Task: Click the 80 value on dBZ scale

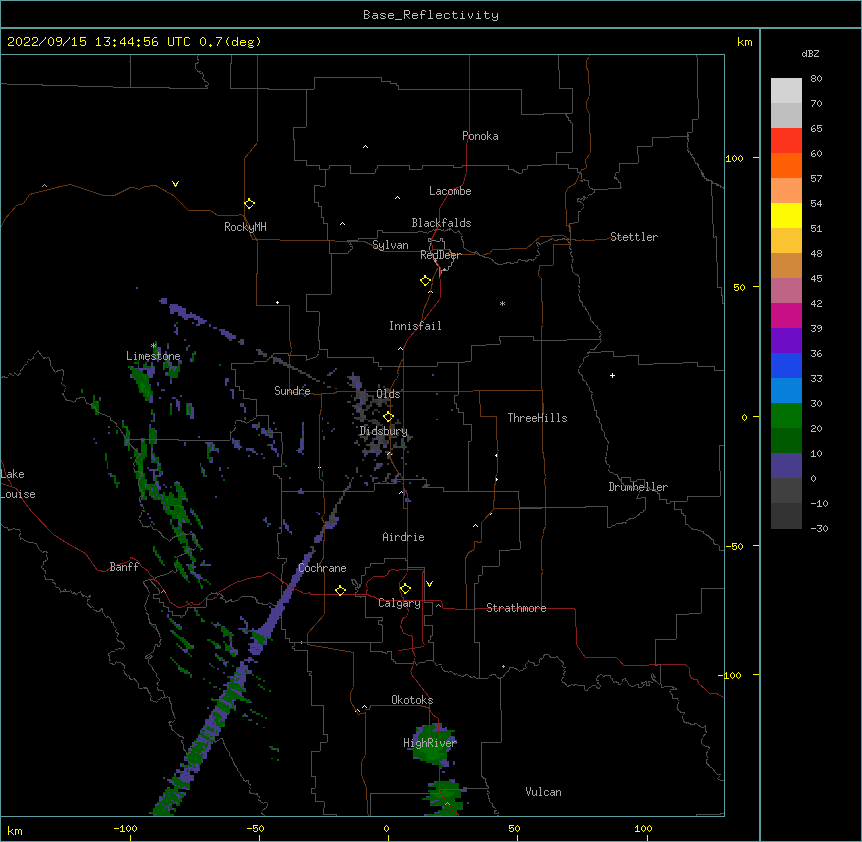Action: (x=816, y=79)
